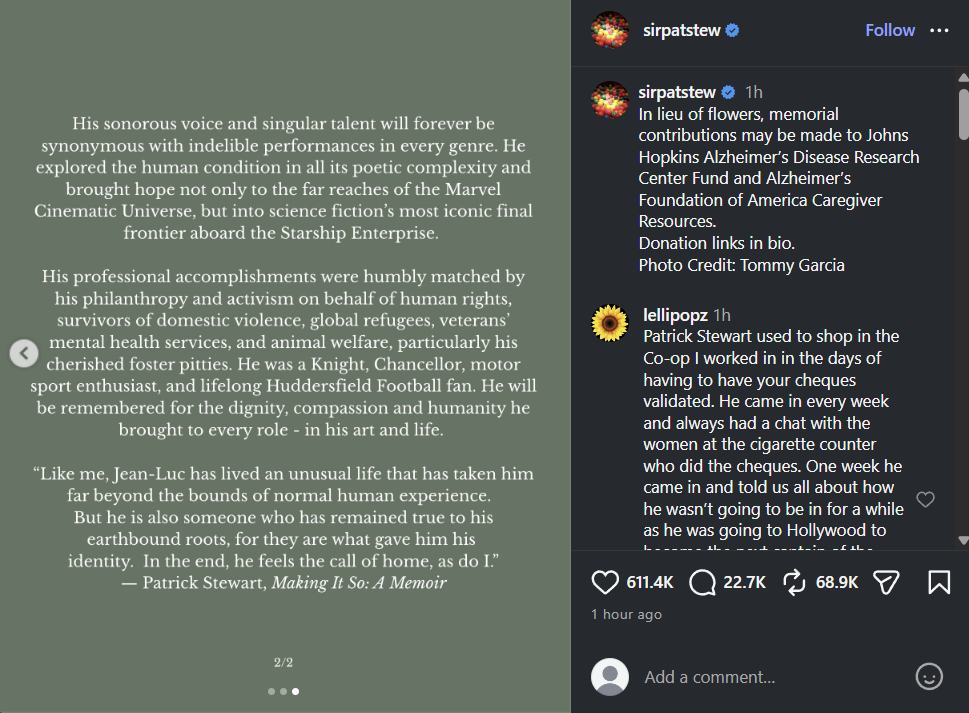
Task: Click sirpatstew avatar in the header
Action: pos(609,30)
